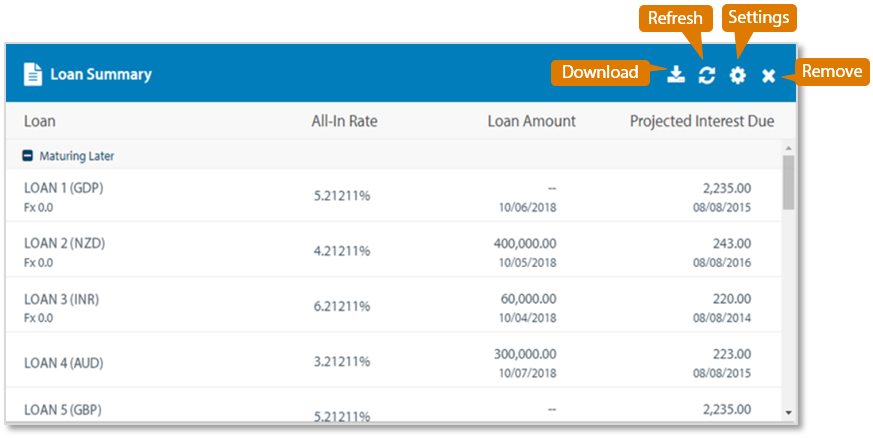The height and width of the screenshot is (438, 873).
Task: Click Projected Interest Due column header
Action: point(701,121)
